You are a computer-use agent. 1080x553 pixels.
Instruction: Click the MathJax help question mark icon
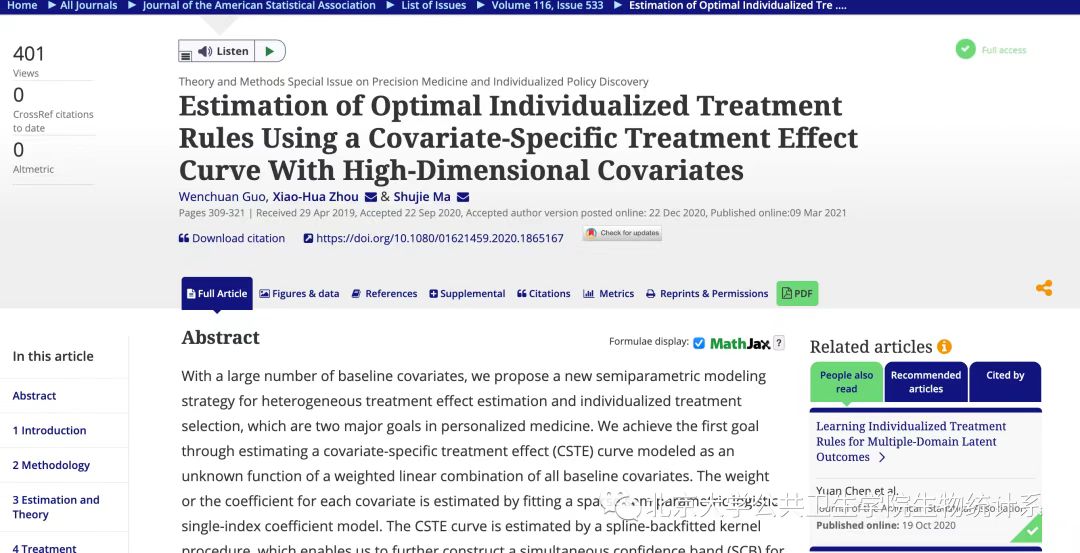[x=779, y=343]
